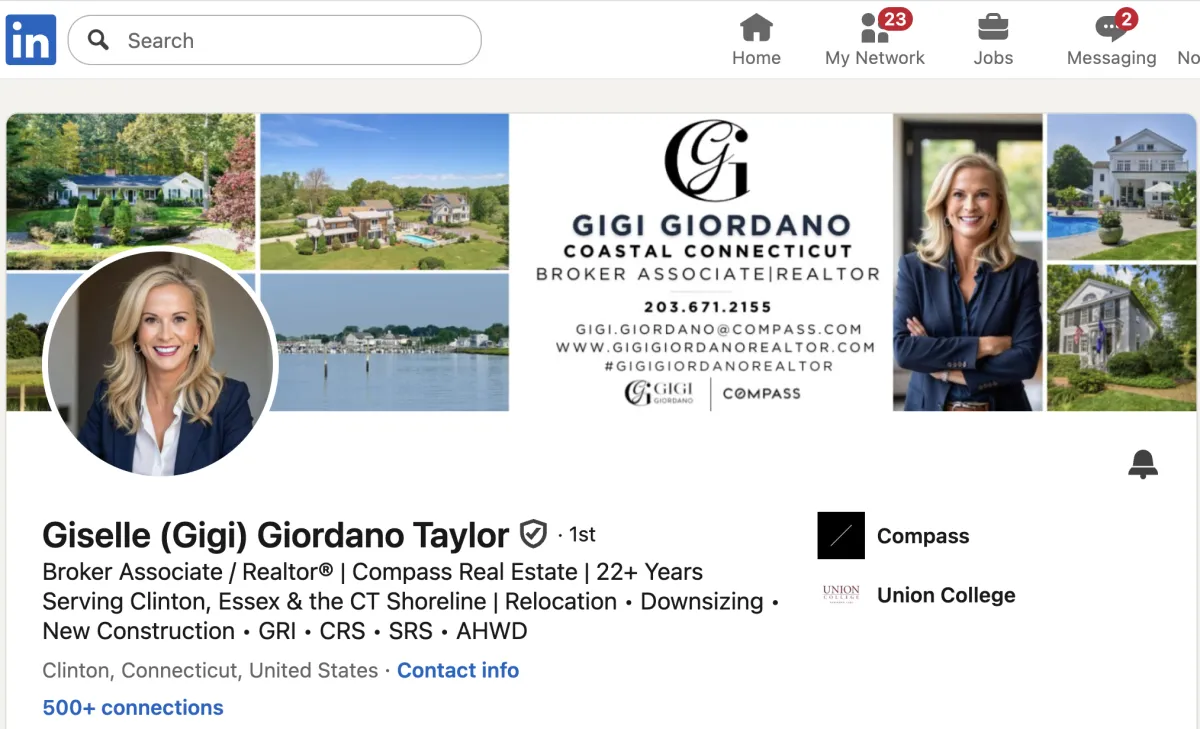The width and height of the screenshot is (1200, 729).
Task: Click the magnifying glass search icon
Action: coord(98,40)
